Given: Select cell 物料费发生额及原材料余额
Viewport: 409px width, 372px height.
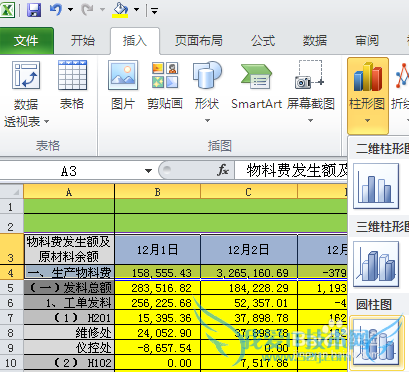Looking at the screenshot, I should coord(69,249).
